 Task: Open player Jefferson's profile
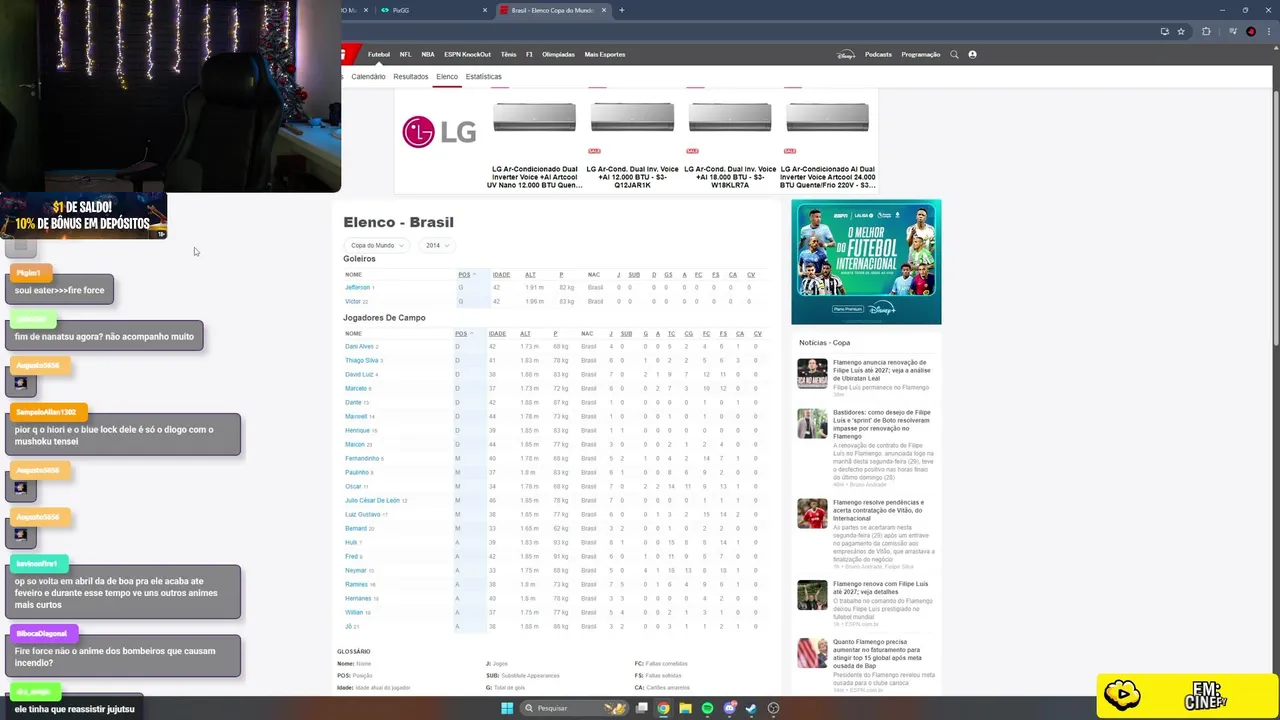pyautogui.click(x=357, y=287)
